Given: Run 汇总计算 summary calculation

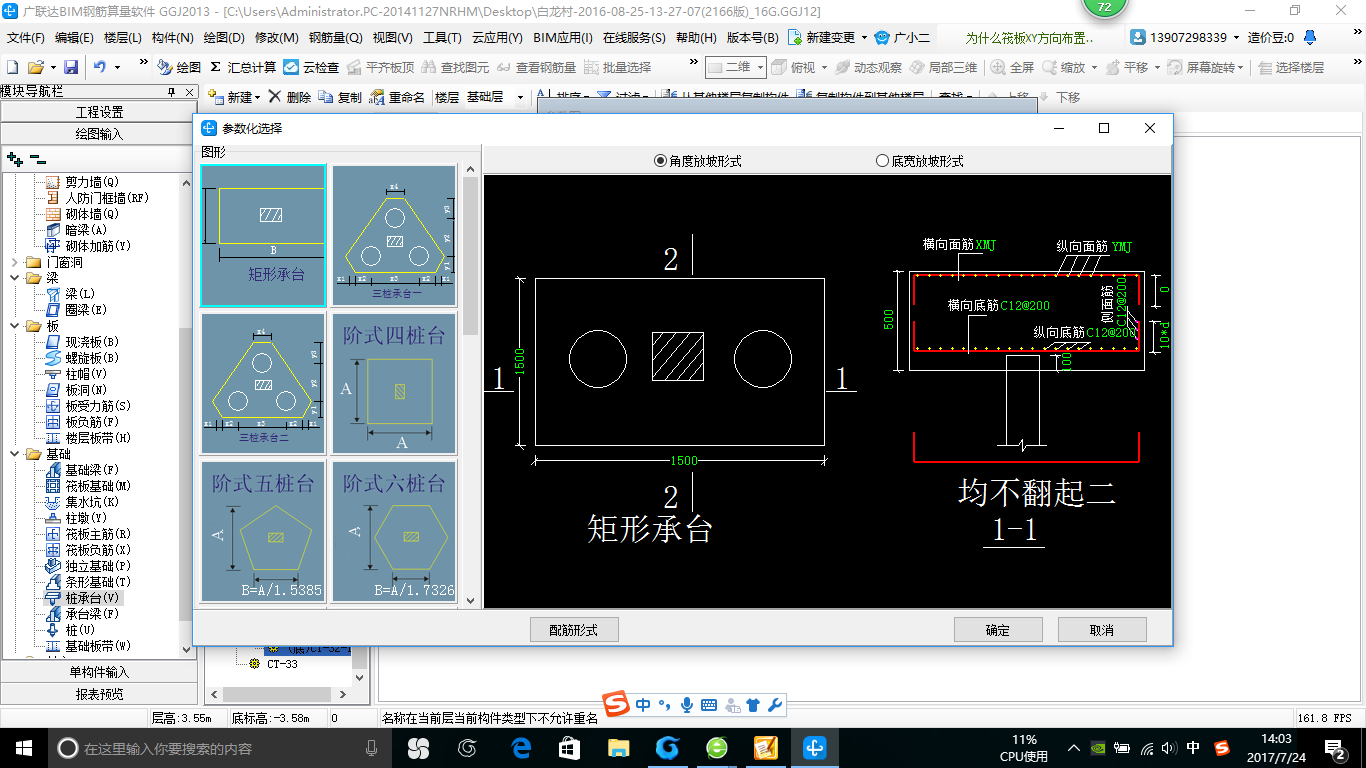Looking at the screenshot, I should pyautogui.click(x=243, y=67).
